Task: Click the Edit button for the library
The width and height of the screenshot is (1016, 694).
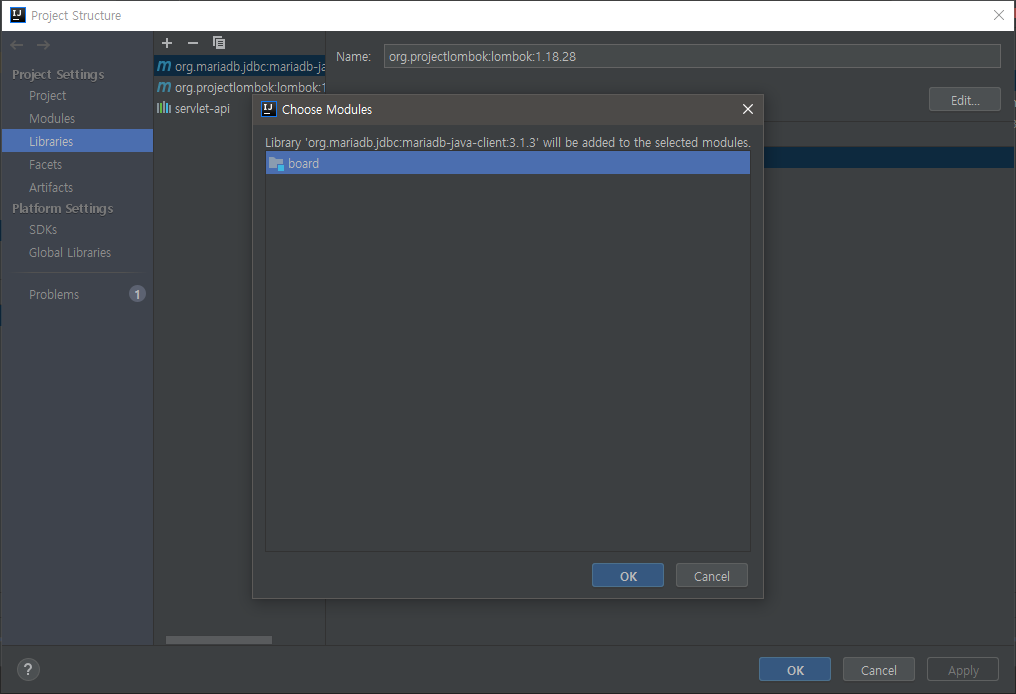Action: click(x=963, y=99)
